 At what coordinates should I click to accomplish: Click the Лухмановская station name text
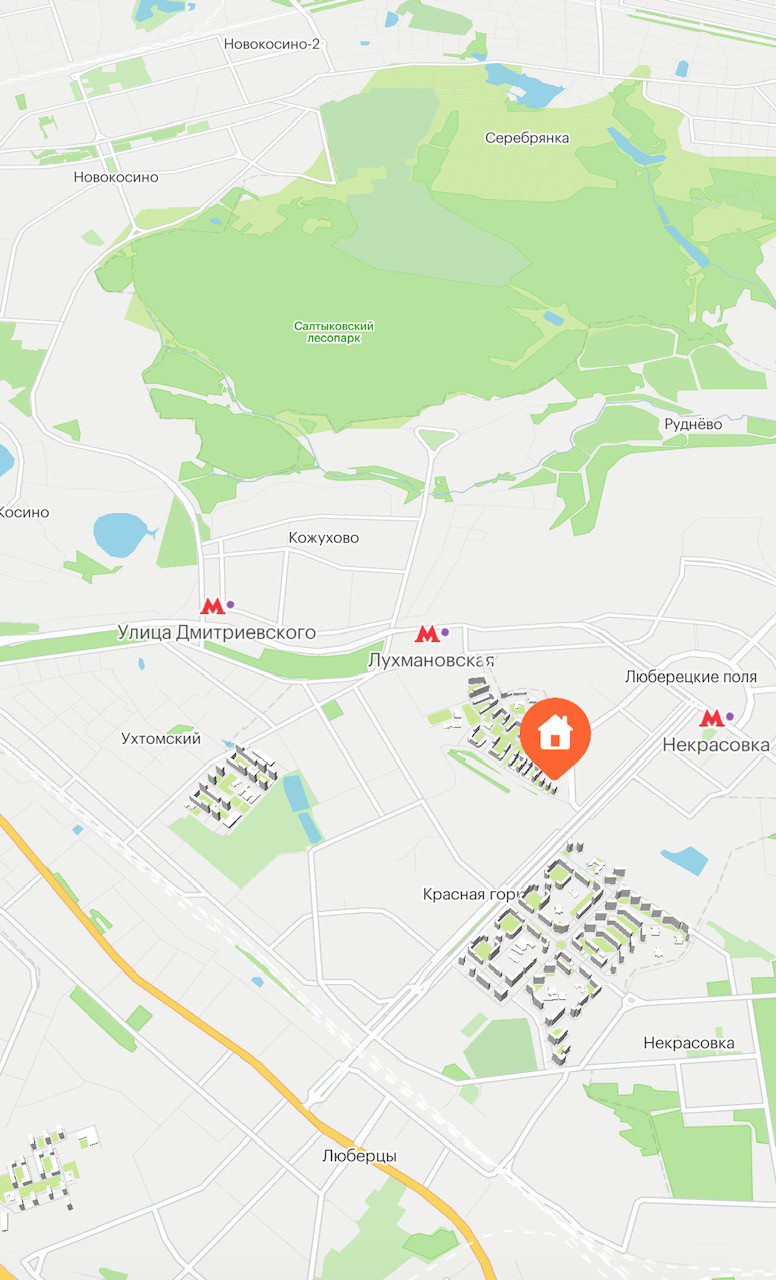pos(431,661)
